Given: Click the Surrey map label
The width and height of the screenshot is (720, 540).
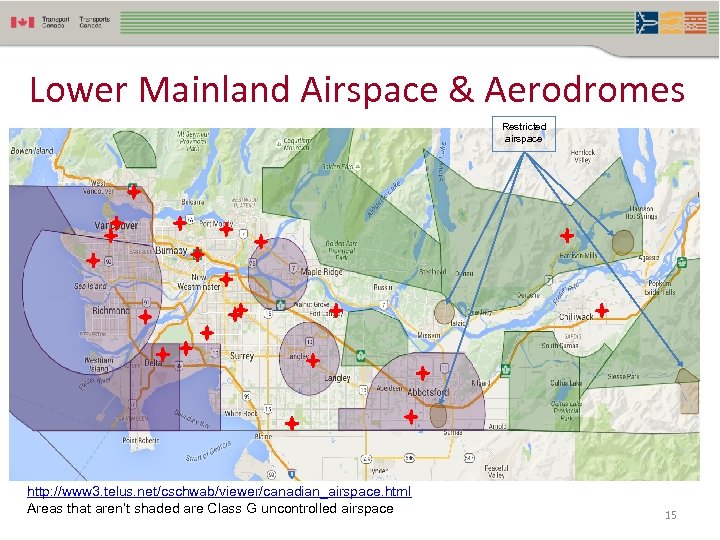Looking at the screenshot, I should [242, 356].
